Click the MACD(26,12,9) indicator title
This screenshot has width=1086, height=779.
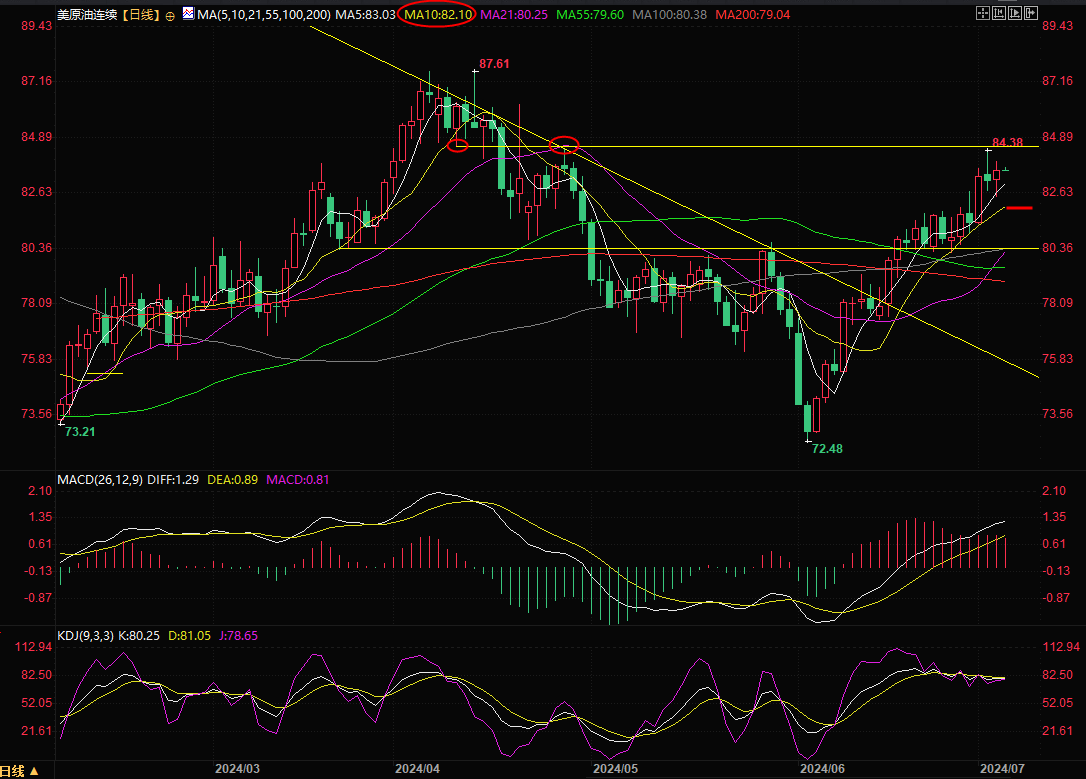[99, 480]
